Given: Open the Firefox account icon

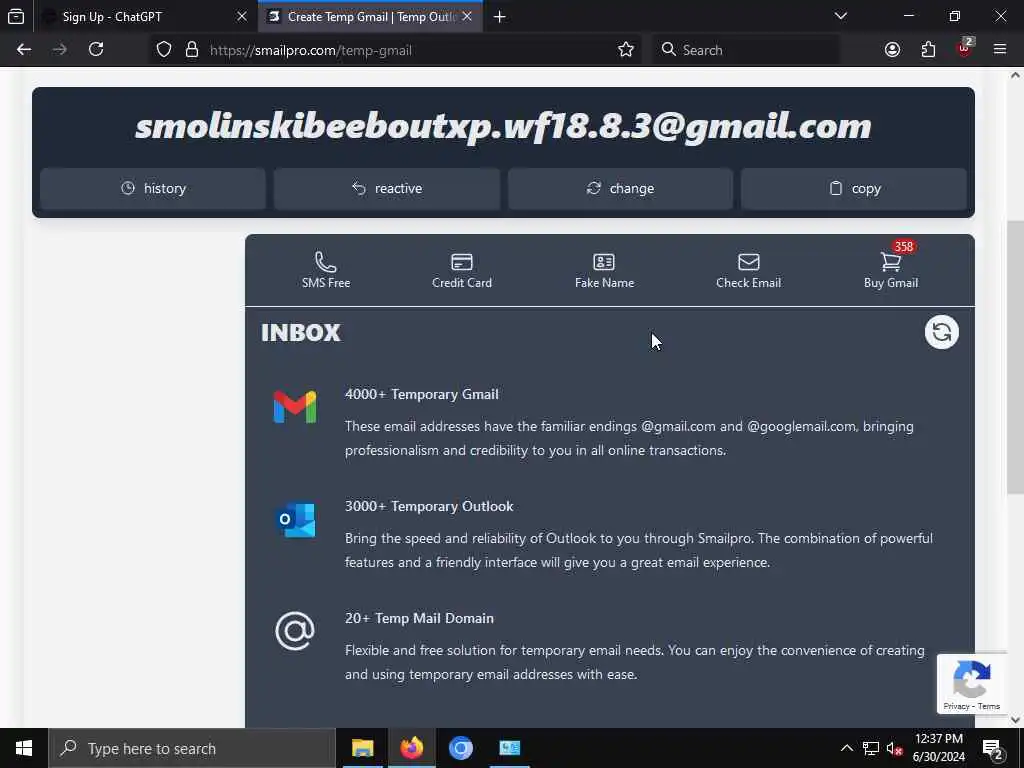Looking at the screenshot, I should 892,50.
